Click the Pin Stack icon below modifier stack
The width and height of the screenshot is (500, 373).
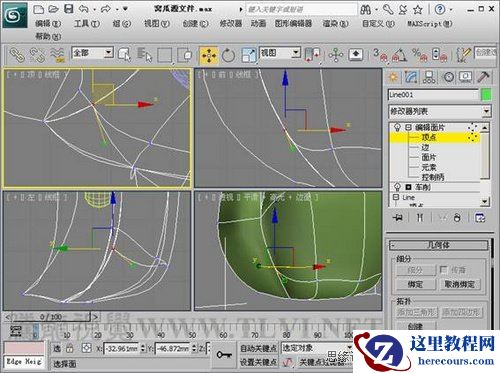(398, 218)
